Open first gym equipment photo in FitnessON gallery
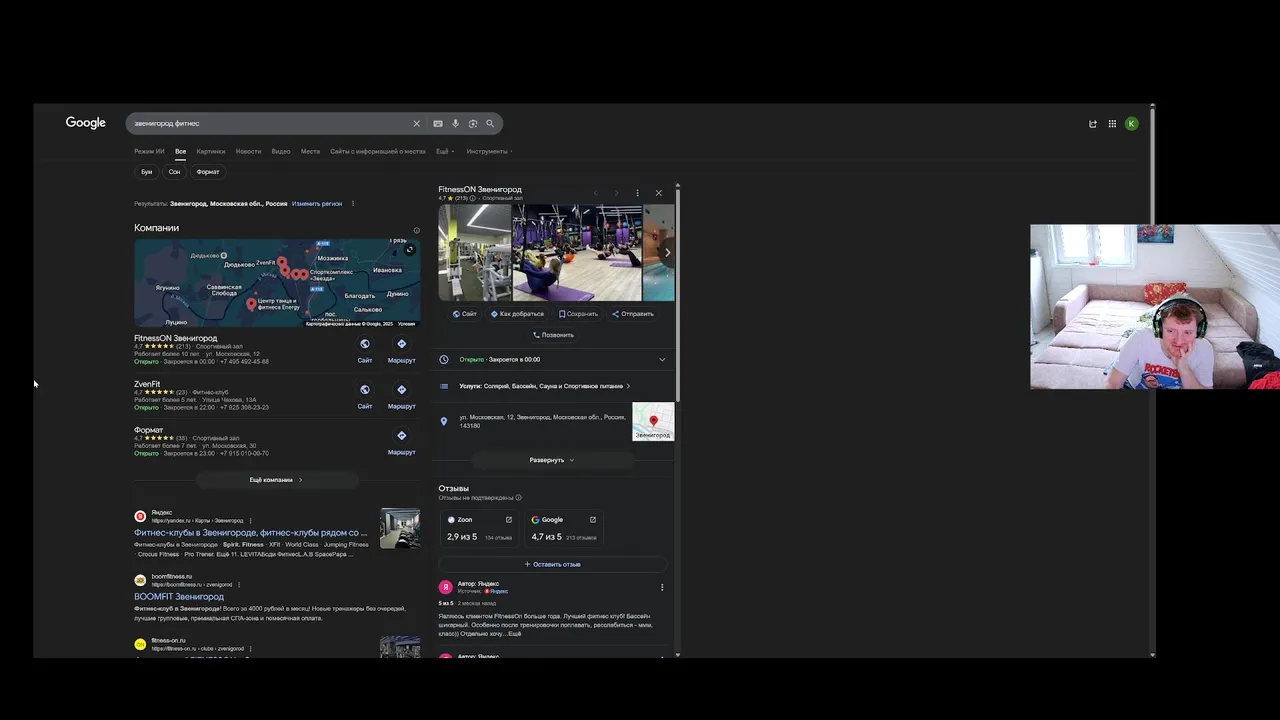 coord(475,253)
